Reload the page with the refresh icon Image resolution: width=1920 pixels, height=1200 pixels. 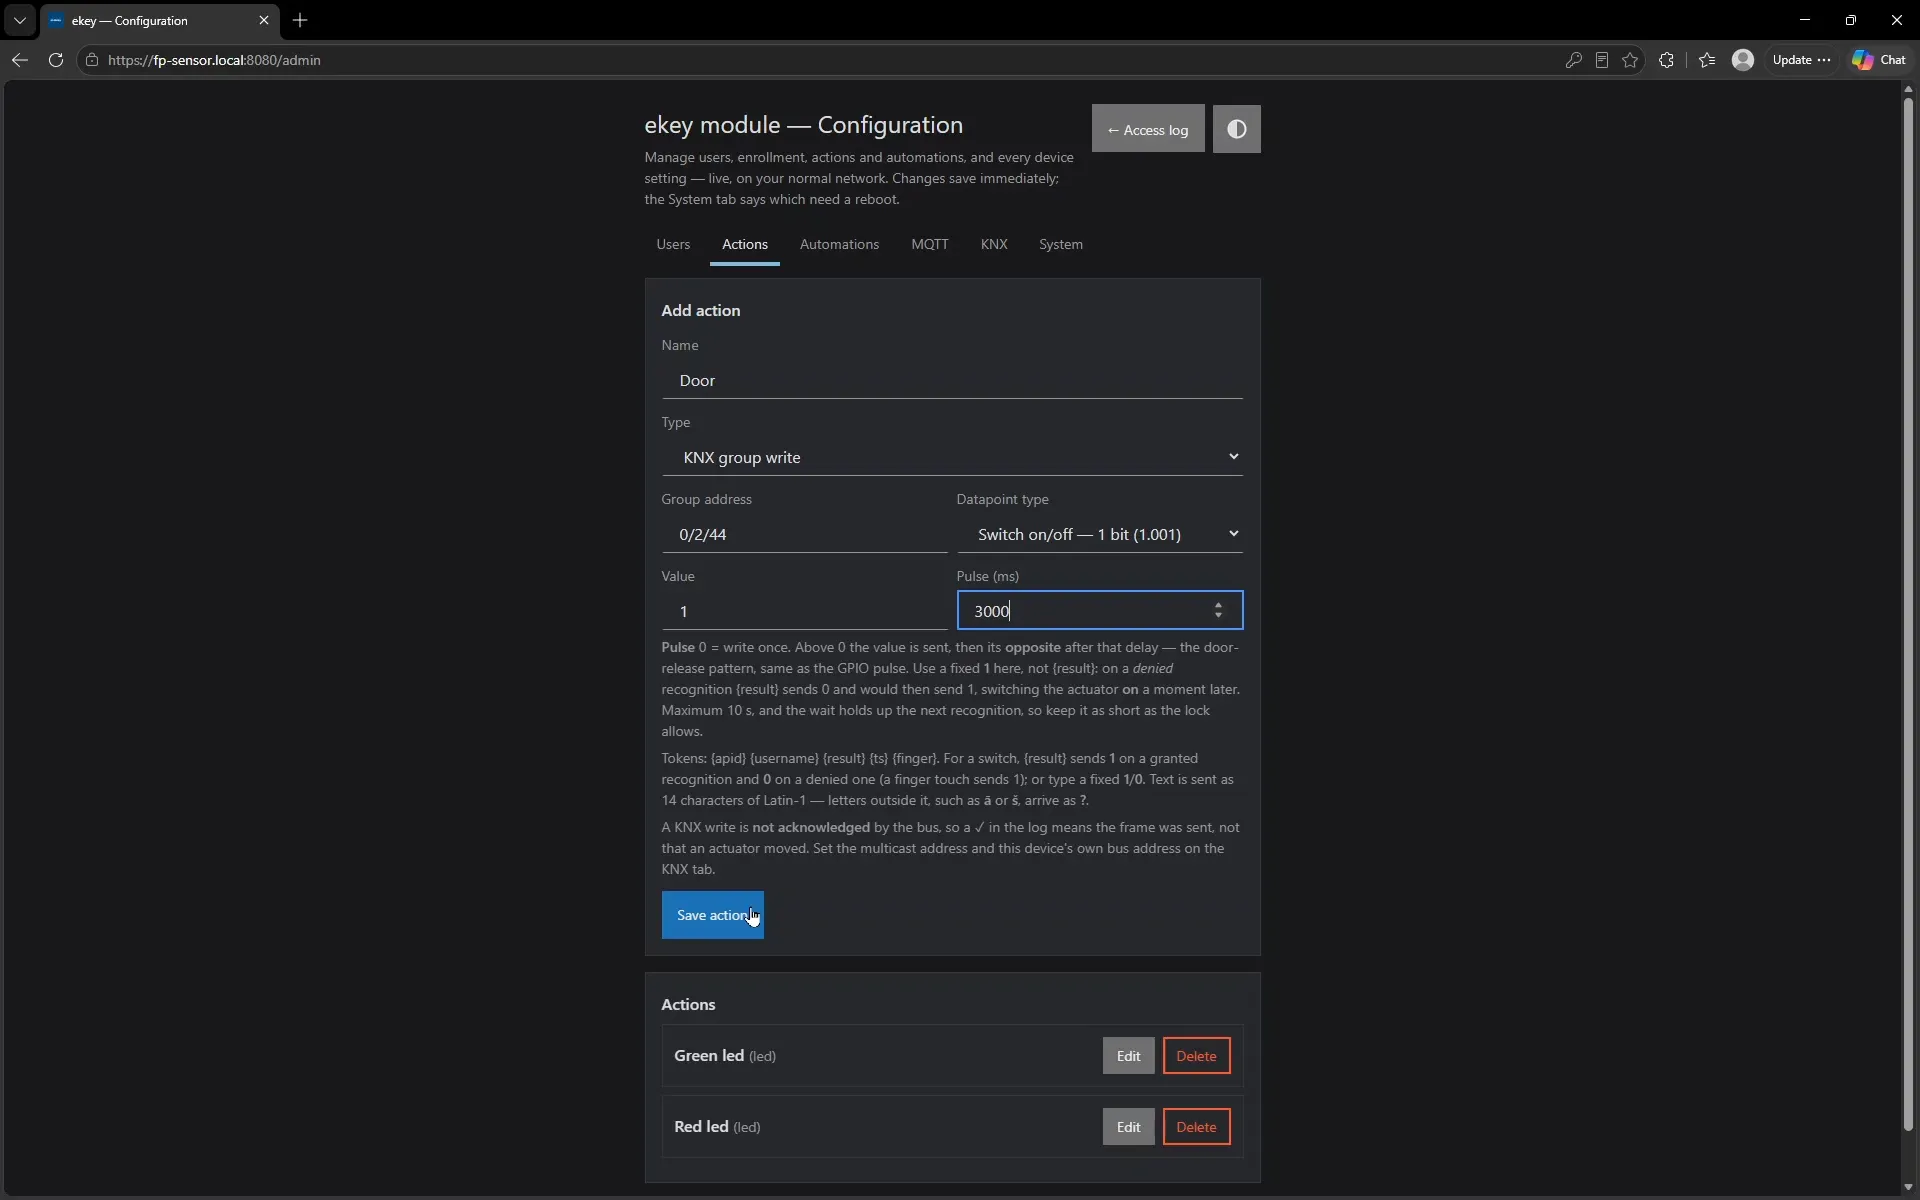56,60
